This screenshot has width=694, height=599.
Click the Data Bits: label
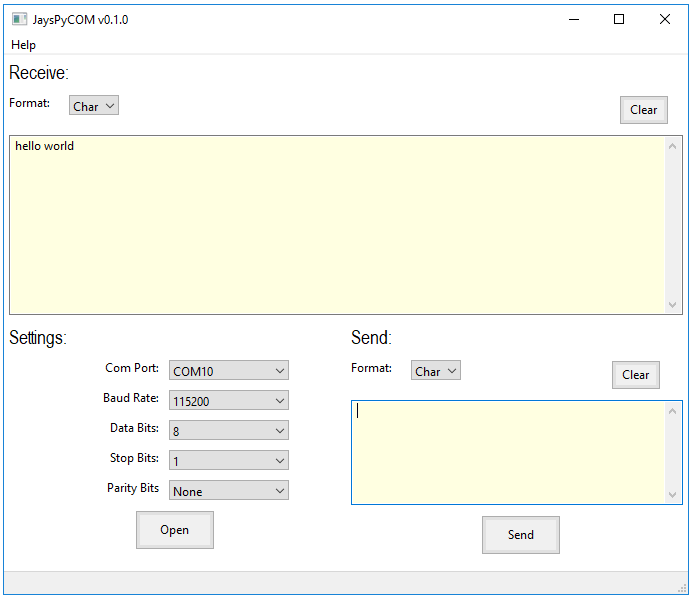pyautogui.click(x=135, y=428)
